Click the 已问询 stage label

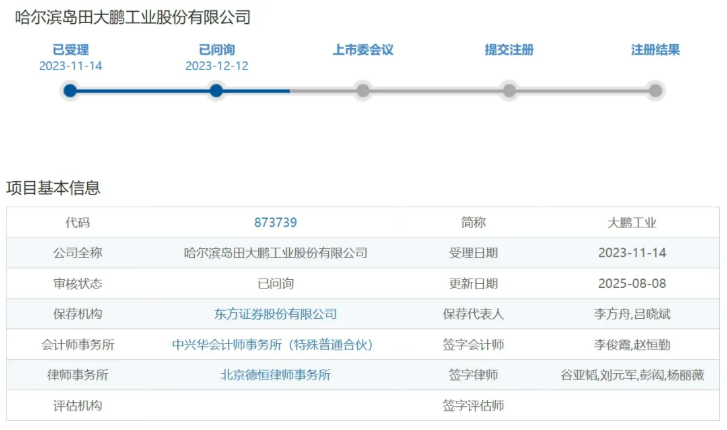pos(217,50)
